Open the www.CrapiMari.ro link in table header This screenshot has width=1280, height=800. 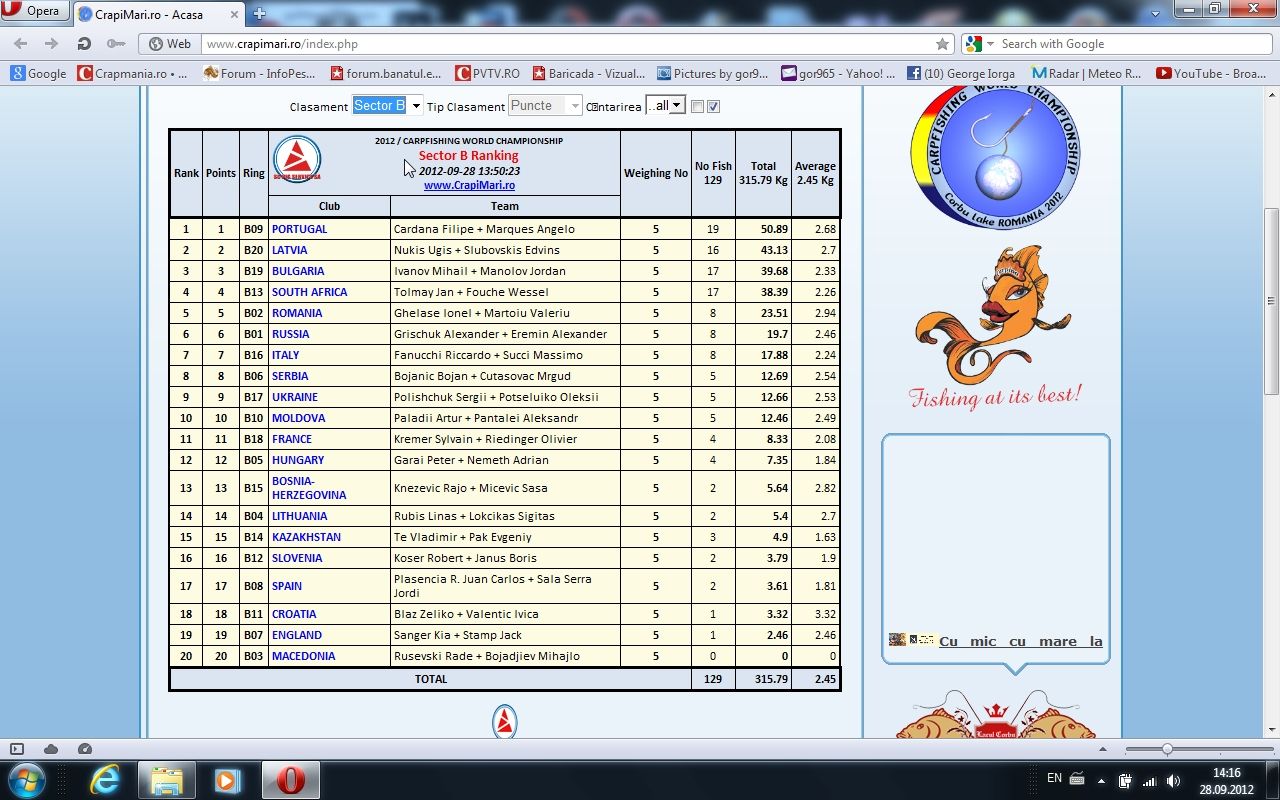[469, 185]
